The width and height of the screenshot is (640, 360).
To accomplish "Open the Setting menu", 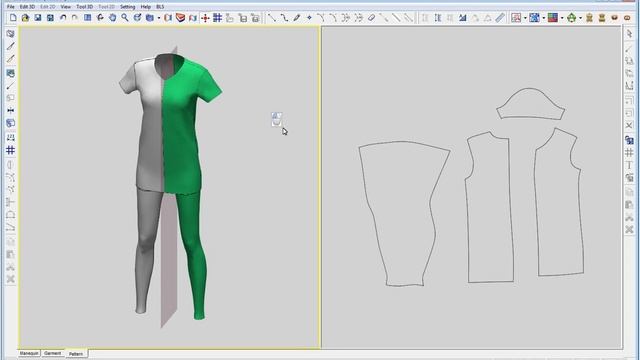I will coord(127,7).
